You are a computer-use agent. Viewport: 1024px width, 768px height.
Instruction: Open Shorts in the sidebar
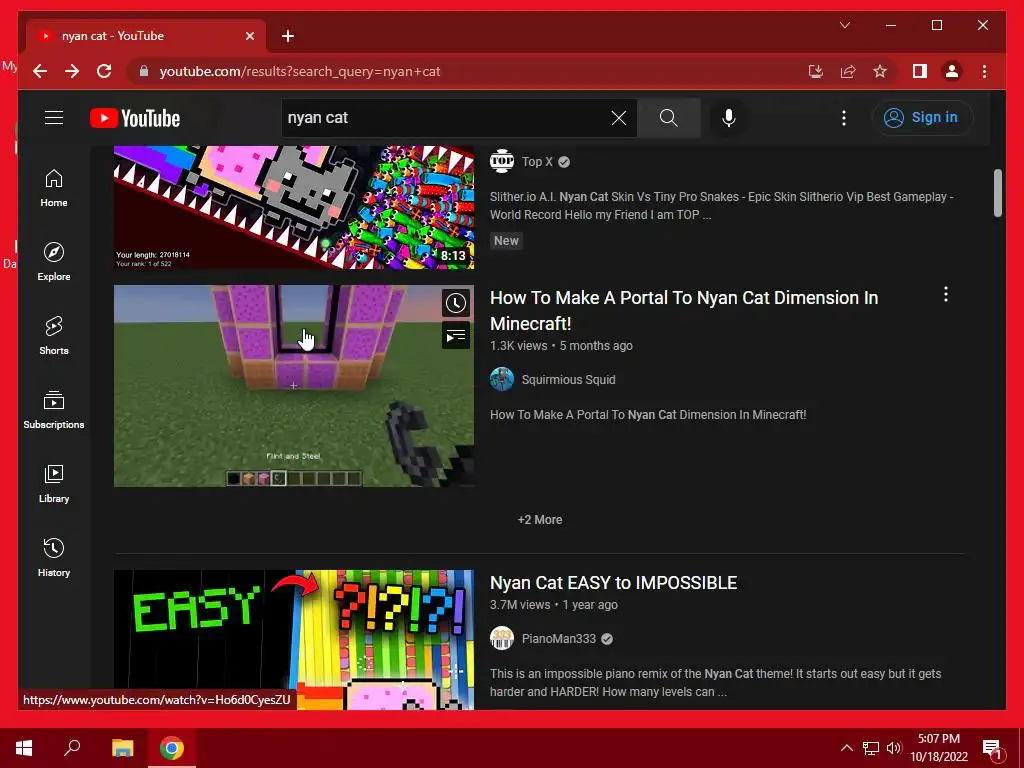point(54,336)
